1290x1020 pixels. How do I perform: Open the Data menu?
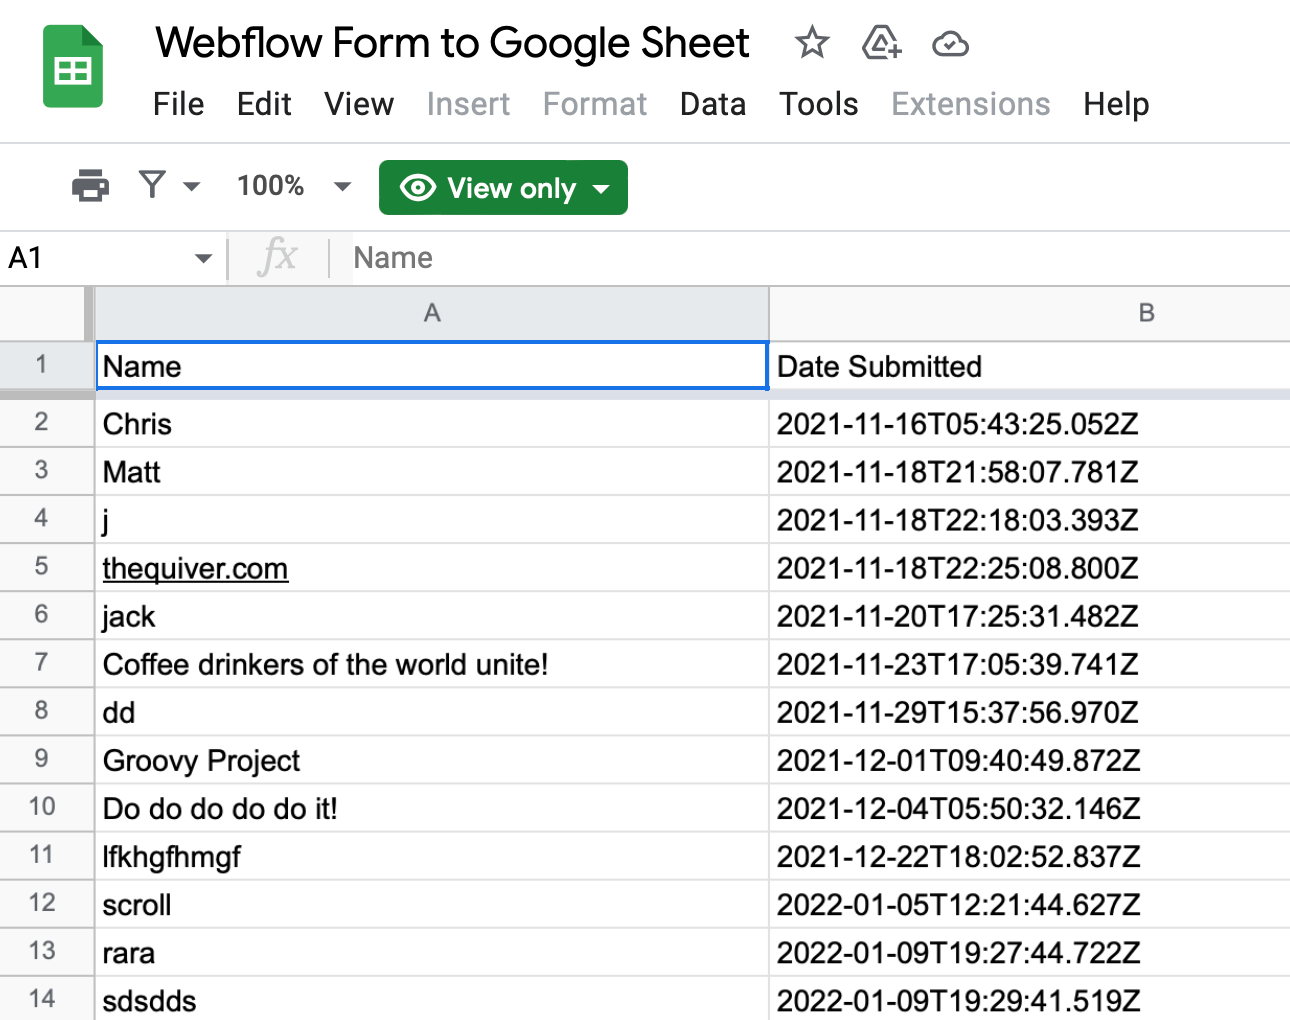click(x=713, y=104)
